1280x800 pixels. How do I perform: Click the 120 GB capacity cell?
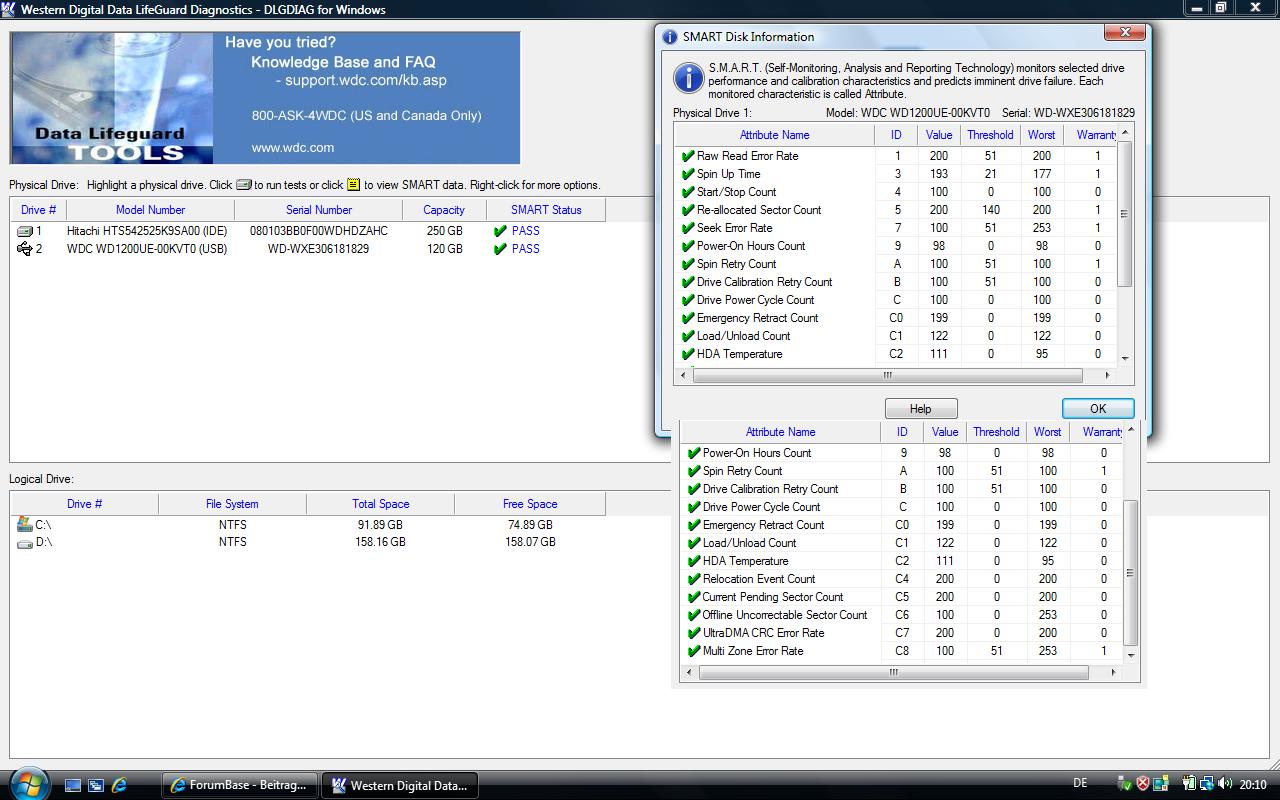[443, 249]
